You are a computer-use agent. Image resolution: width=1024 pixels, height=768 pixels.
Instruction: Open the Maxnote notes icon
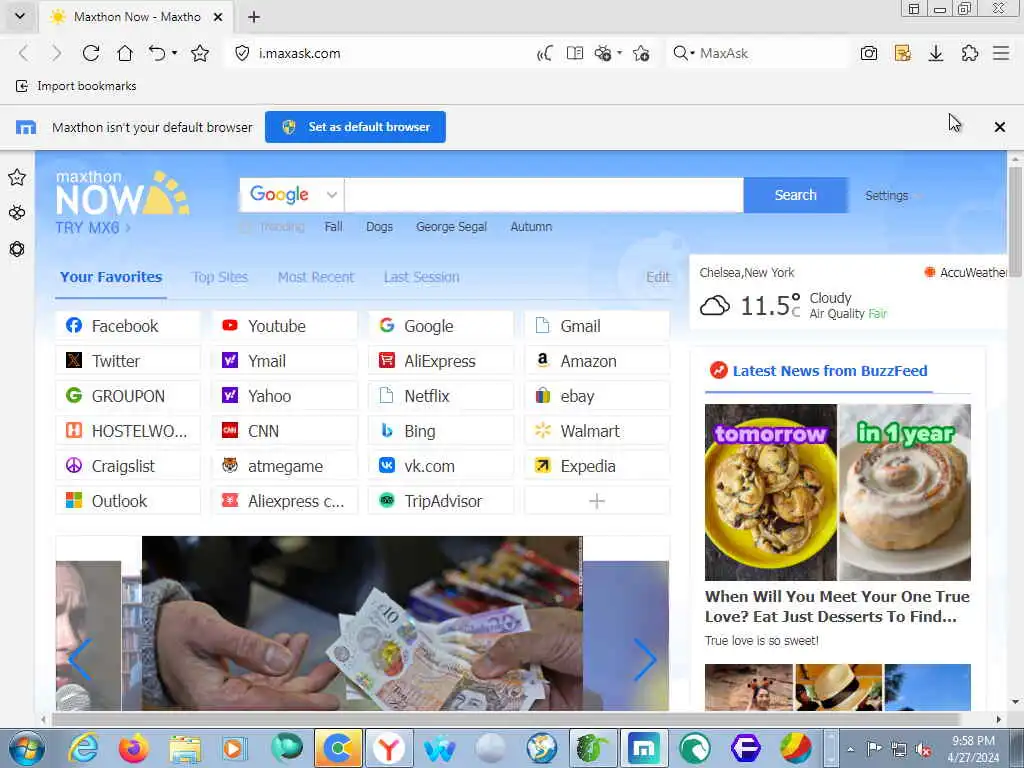click(x=903, y=53)
